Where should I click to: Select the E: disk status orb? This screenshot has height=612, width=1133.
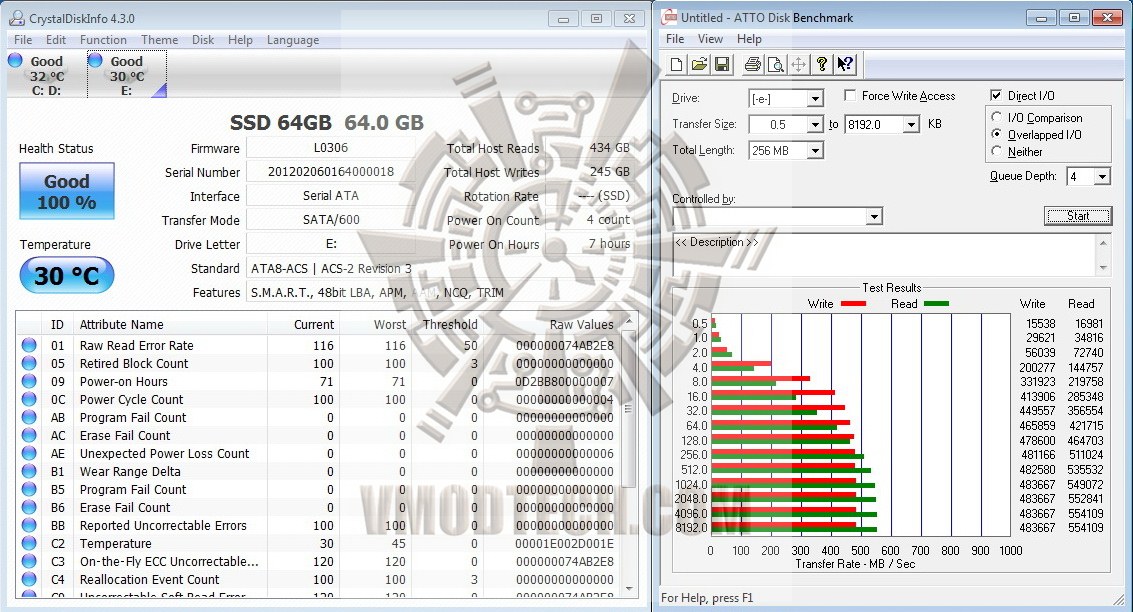tap(95, 61)
